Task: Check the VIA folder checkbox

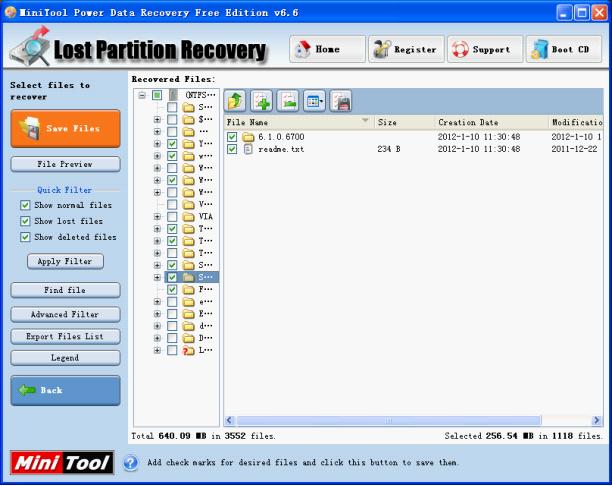Action: (x=172, y=217)
